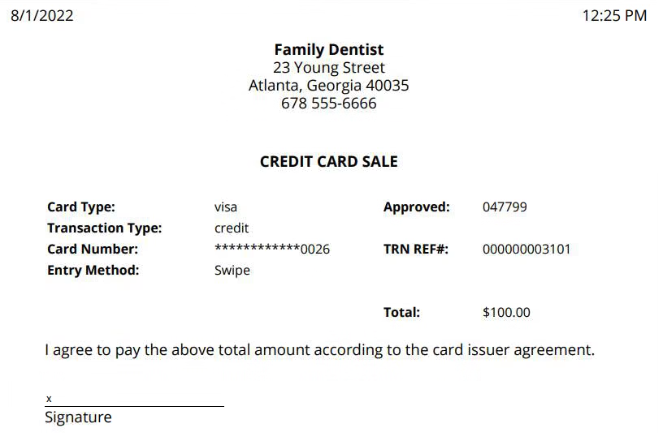Click the Signature caption text
Viewport: 659px width, 447px height.
(78, 417)
